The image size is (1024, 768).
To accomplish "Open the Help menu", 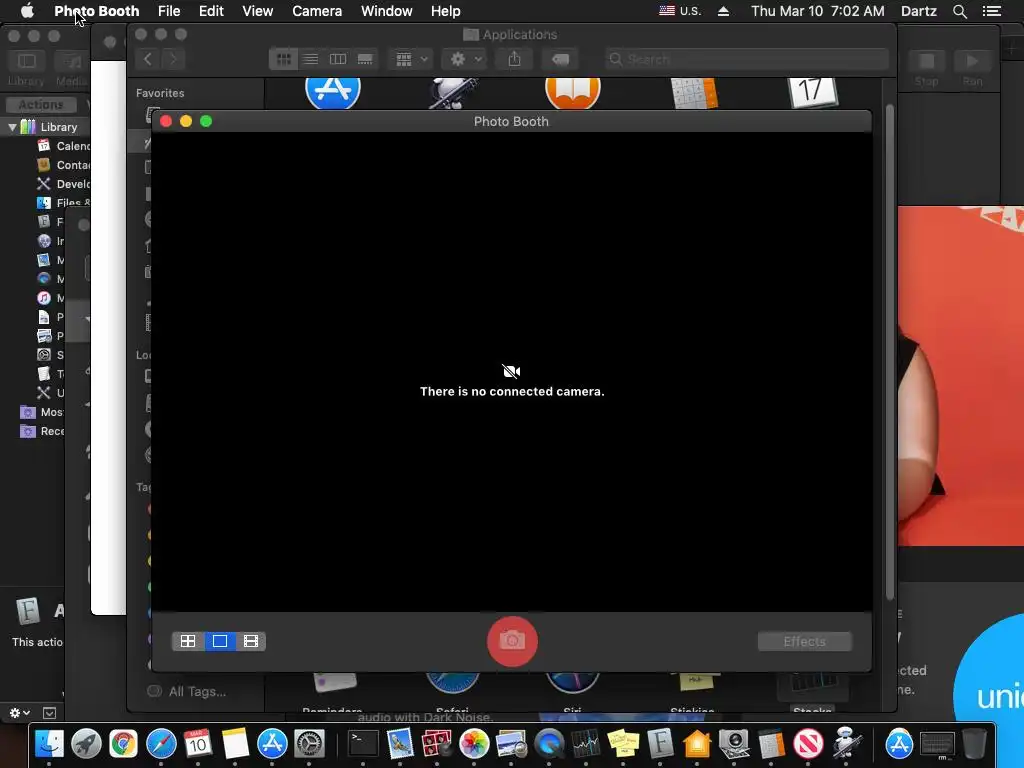I will (445, 11).
